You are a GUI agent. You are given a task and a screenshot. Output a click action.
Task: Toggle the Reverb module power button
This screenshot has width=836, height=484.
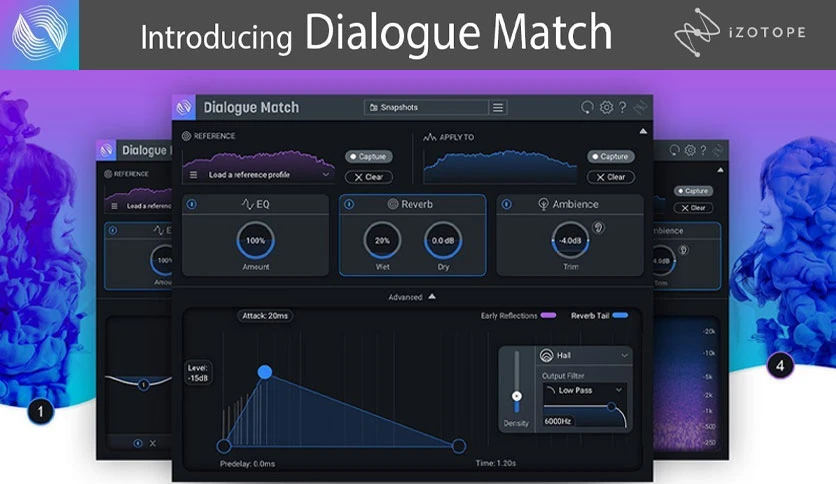pos(349,204)
